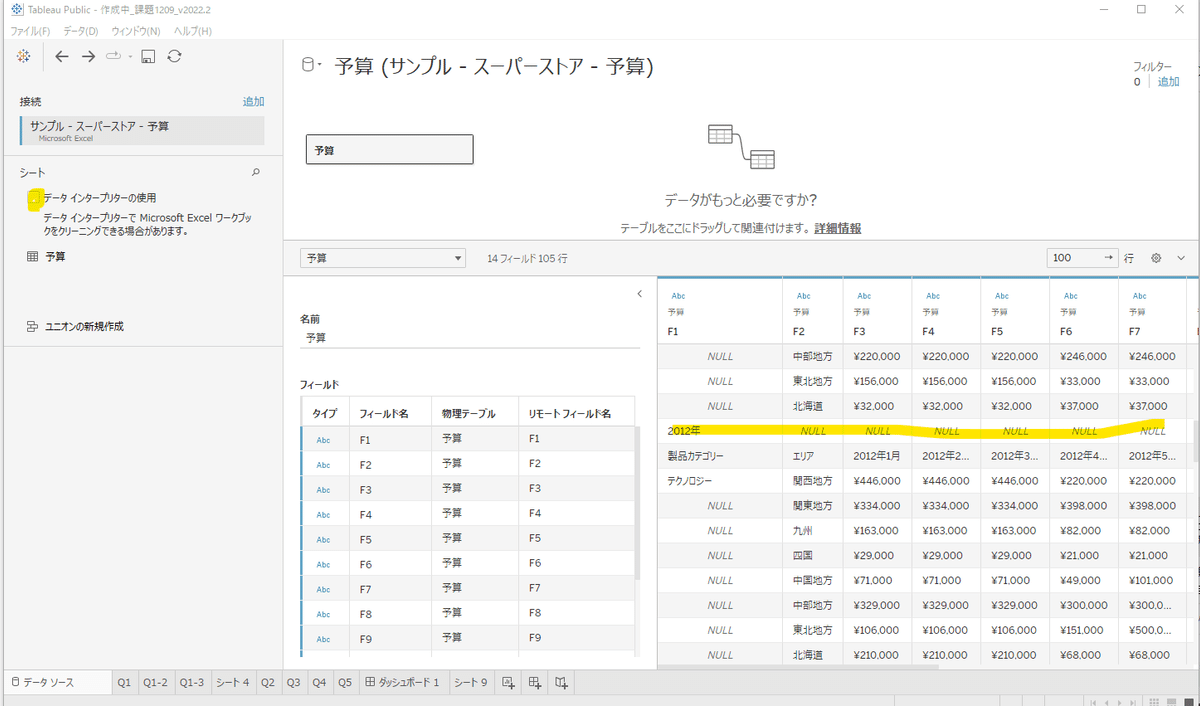
Task: Click the 物理テーブル column header
Action: 474,413
